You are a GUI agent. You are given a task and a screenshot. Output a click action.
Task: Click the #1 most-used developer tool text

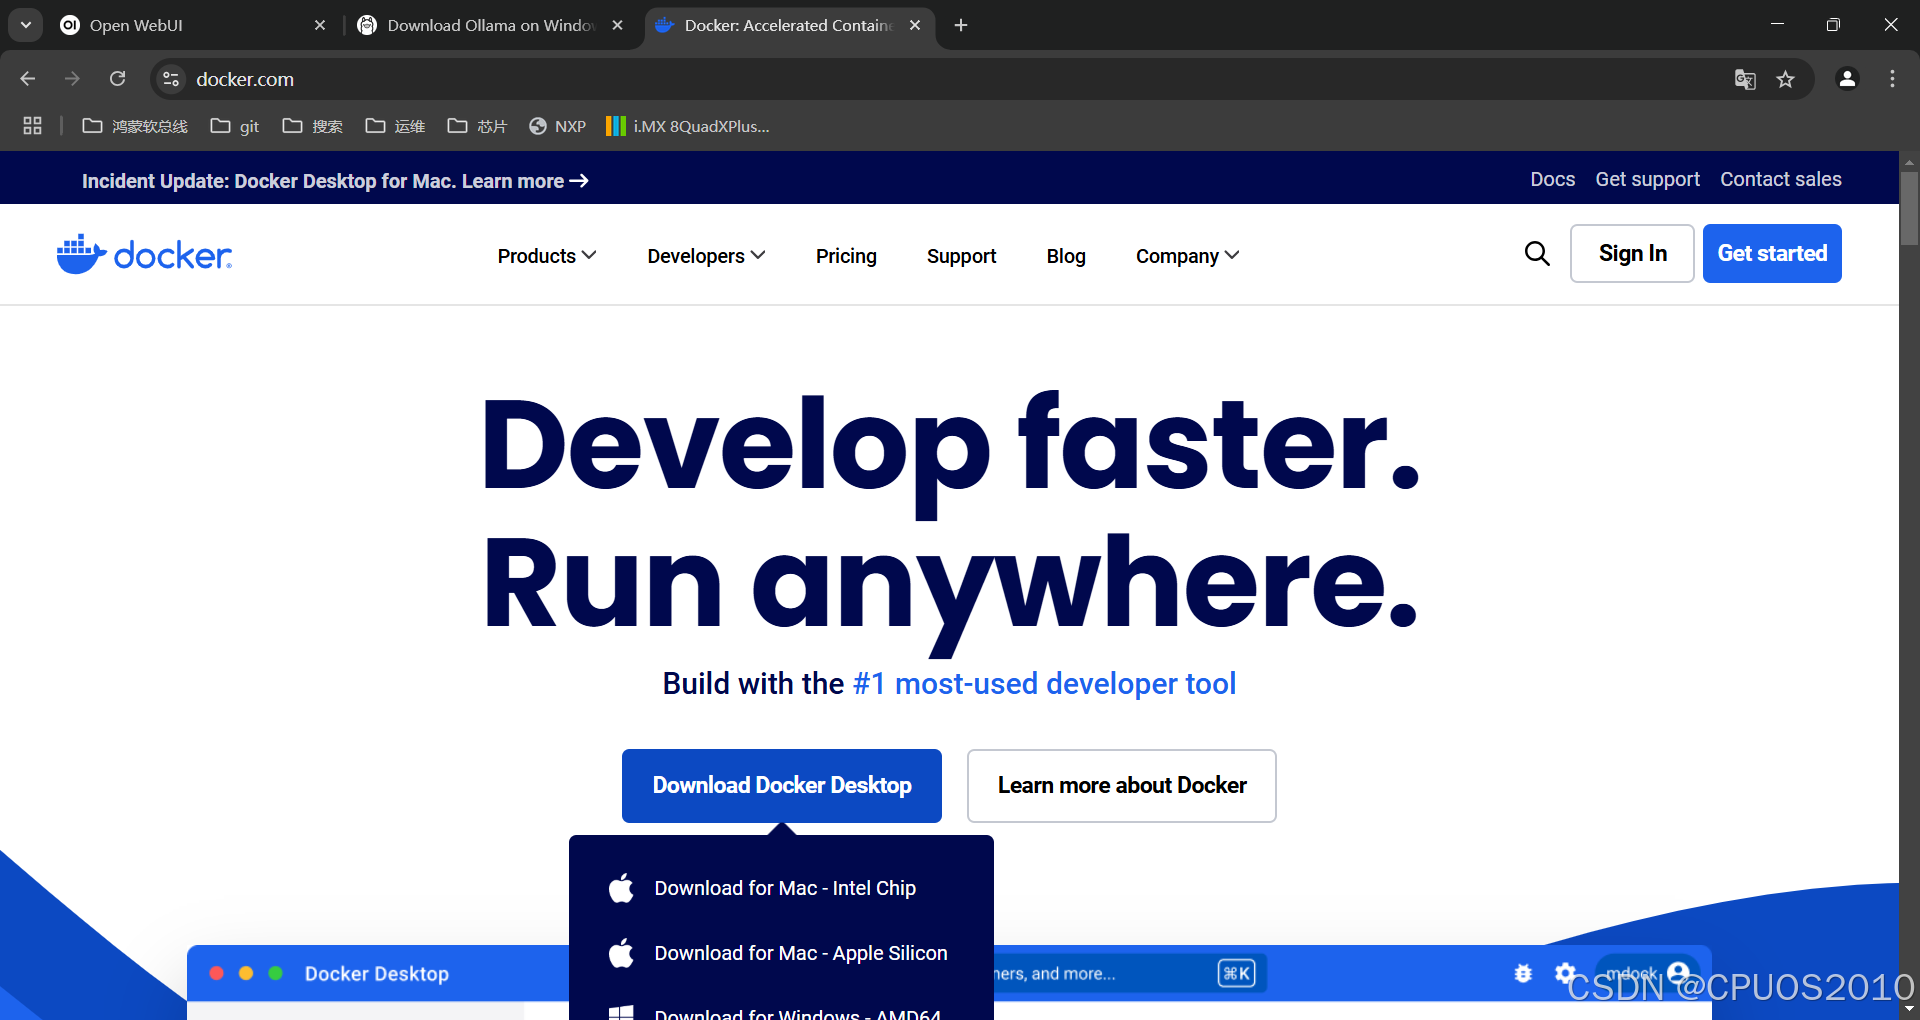click(1045, 684)
